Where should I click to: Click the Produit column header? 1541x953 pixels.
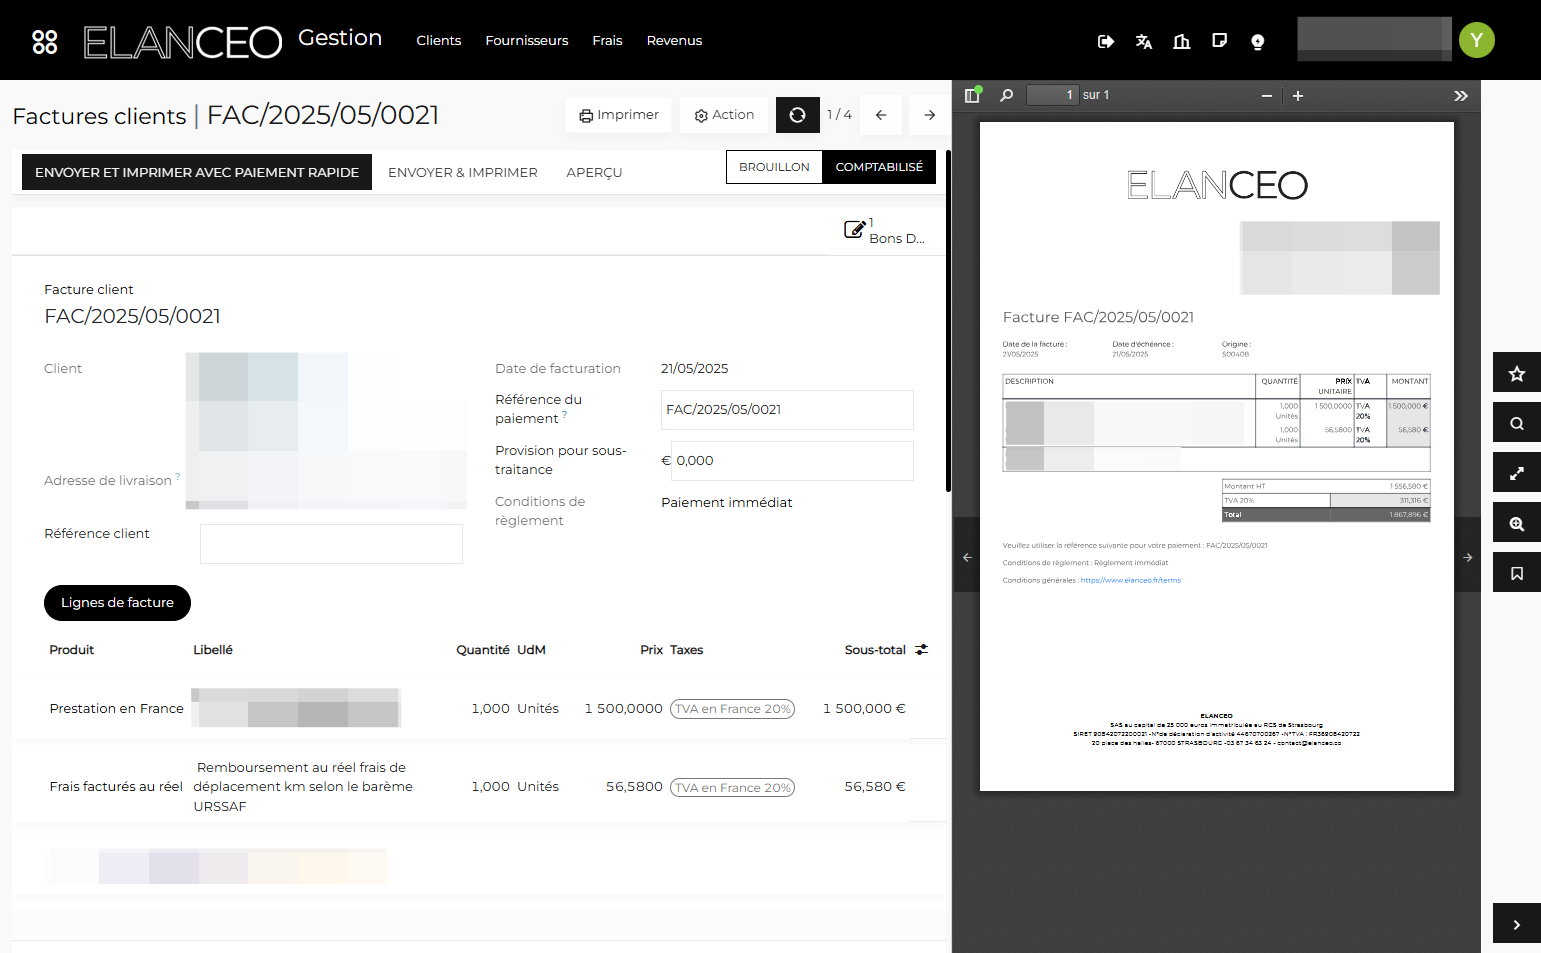pos(72,650)
